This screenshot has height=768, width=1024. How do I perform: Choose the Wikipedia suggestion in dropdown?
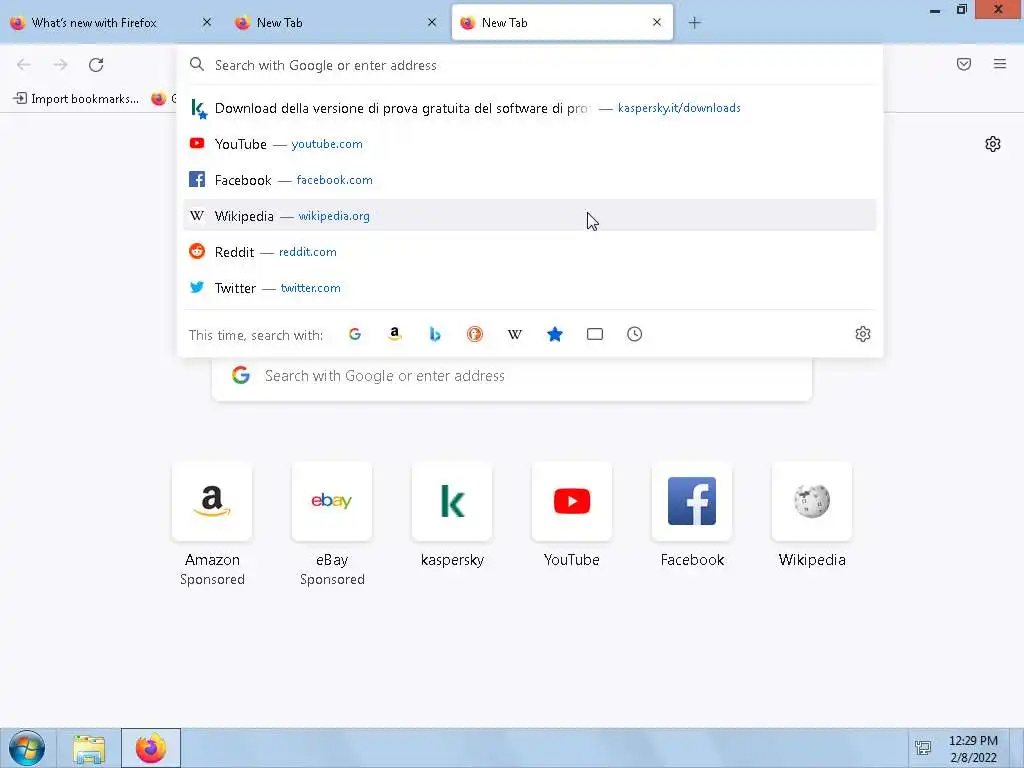click(x=530, y=216)
